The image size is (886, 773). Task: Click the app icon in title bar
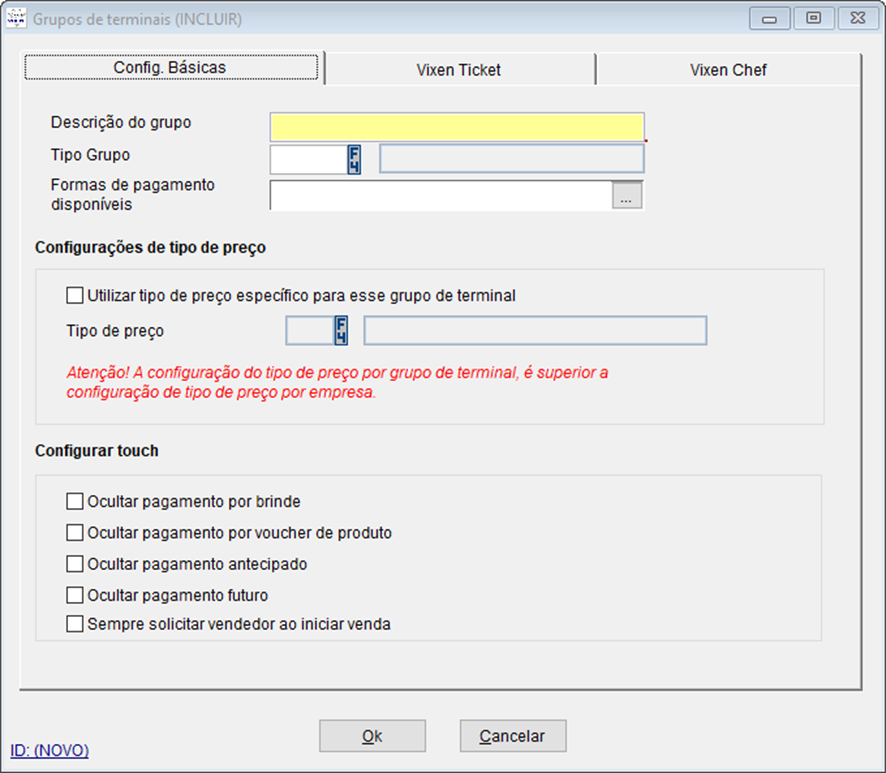coord(16,18)
